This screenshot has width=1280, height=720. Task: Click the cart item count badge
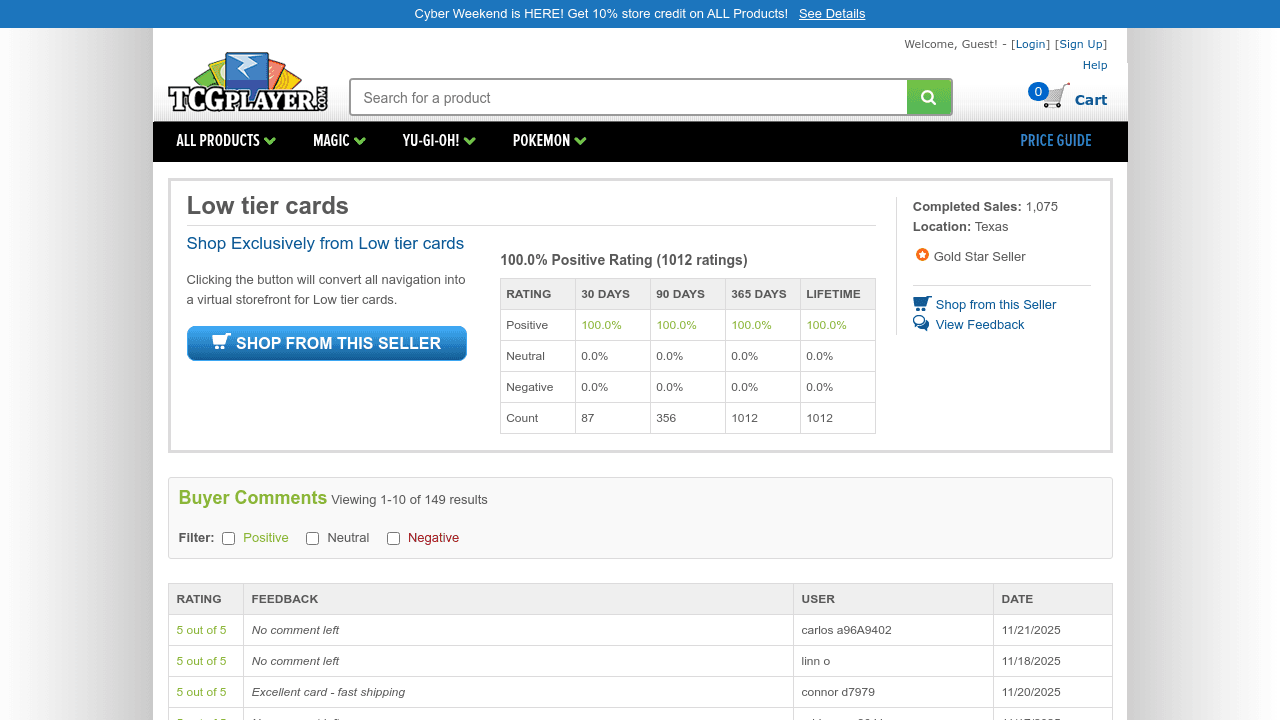[x=1038, y=92]
